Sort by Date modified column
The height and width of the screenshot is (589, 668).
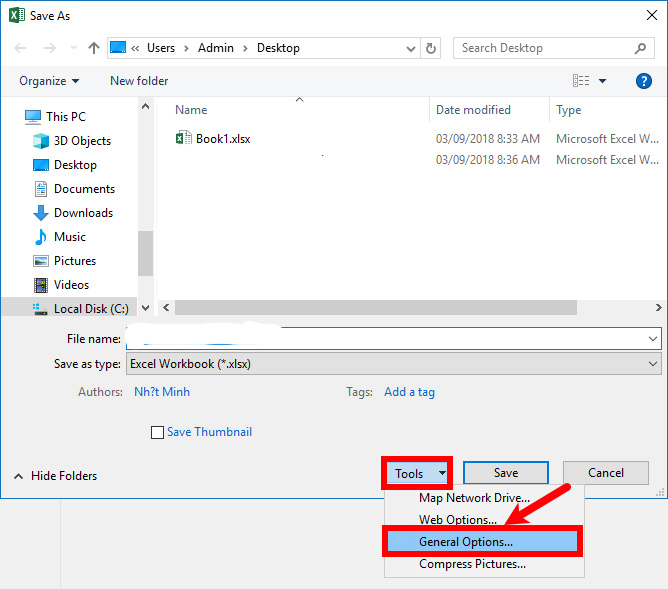(473, 110)
